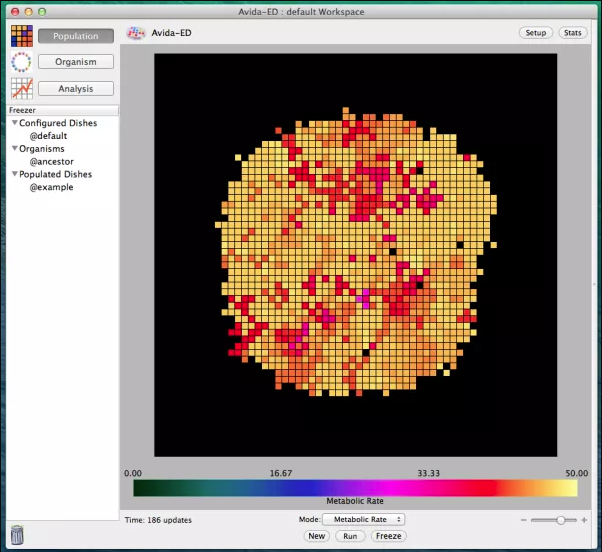Image resolution: width=602 pixels, height=552 pixels.
Task: Collapse the Configured Dishes section
Action: click(x=15, y=123)
